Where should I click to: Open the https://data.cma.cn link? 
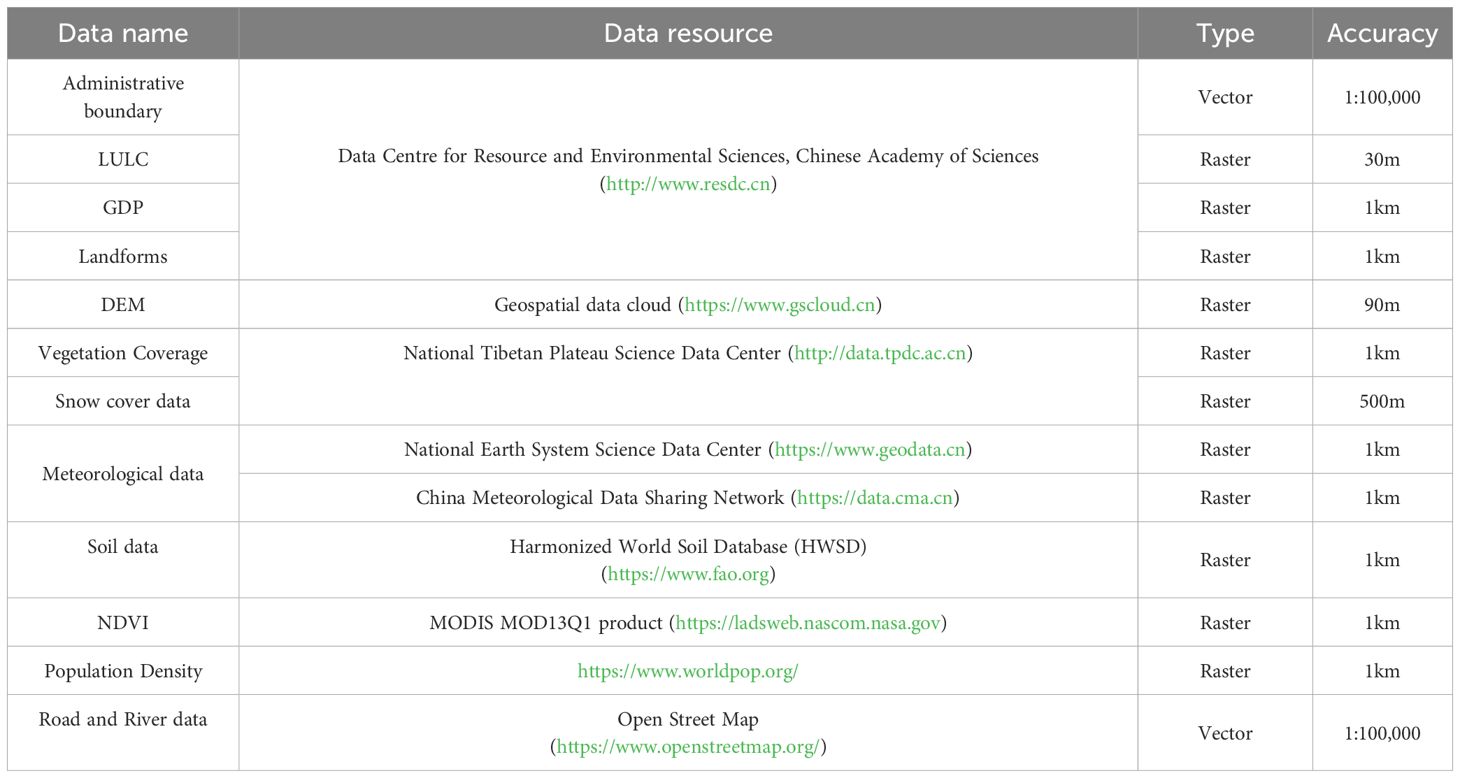[876, 498]
